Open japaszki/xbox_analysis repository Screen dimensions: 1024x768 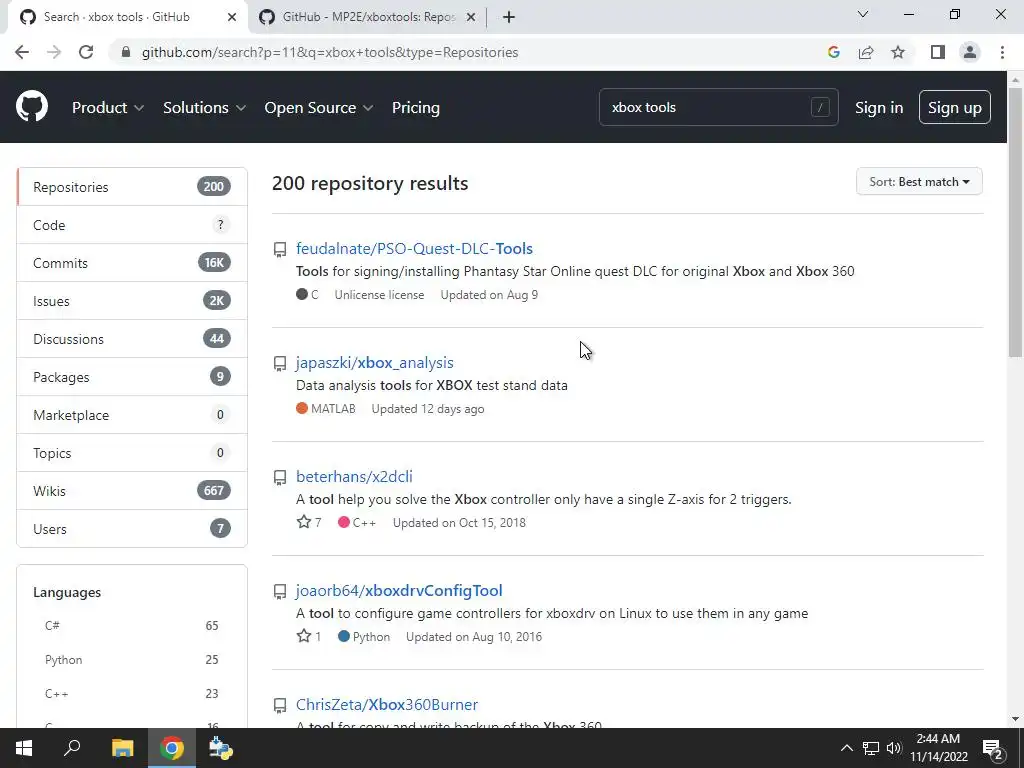click(374, 362)
